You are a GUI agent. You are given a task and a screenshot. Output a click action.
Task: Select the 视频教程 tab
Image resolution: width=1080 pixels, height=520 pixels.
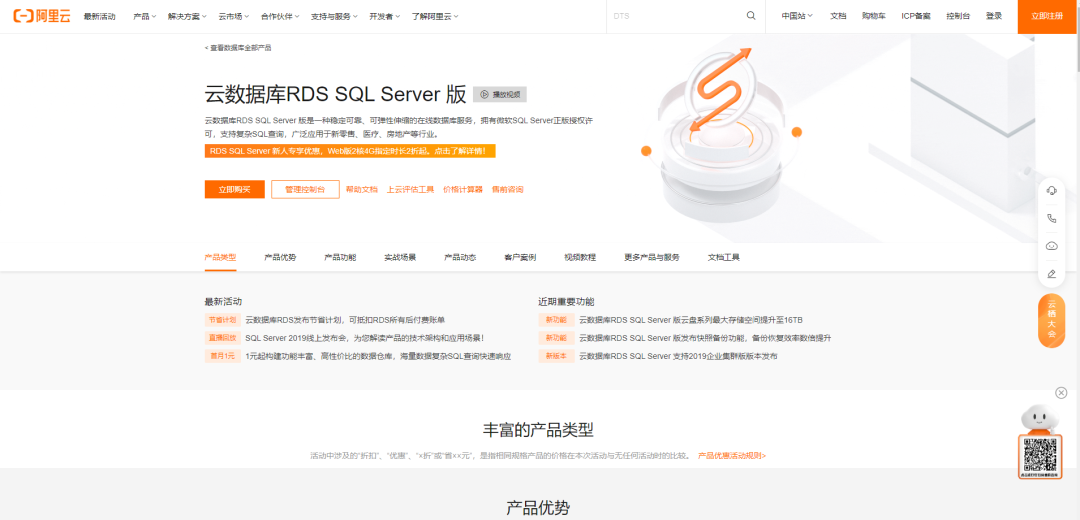(580, 258)
